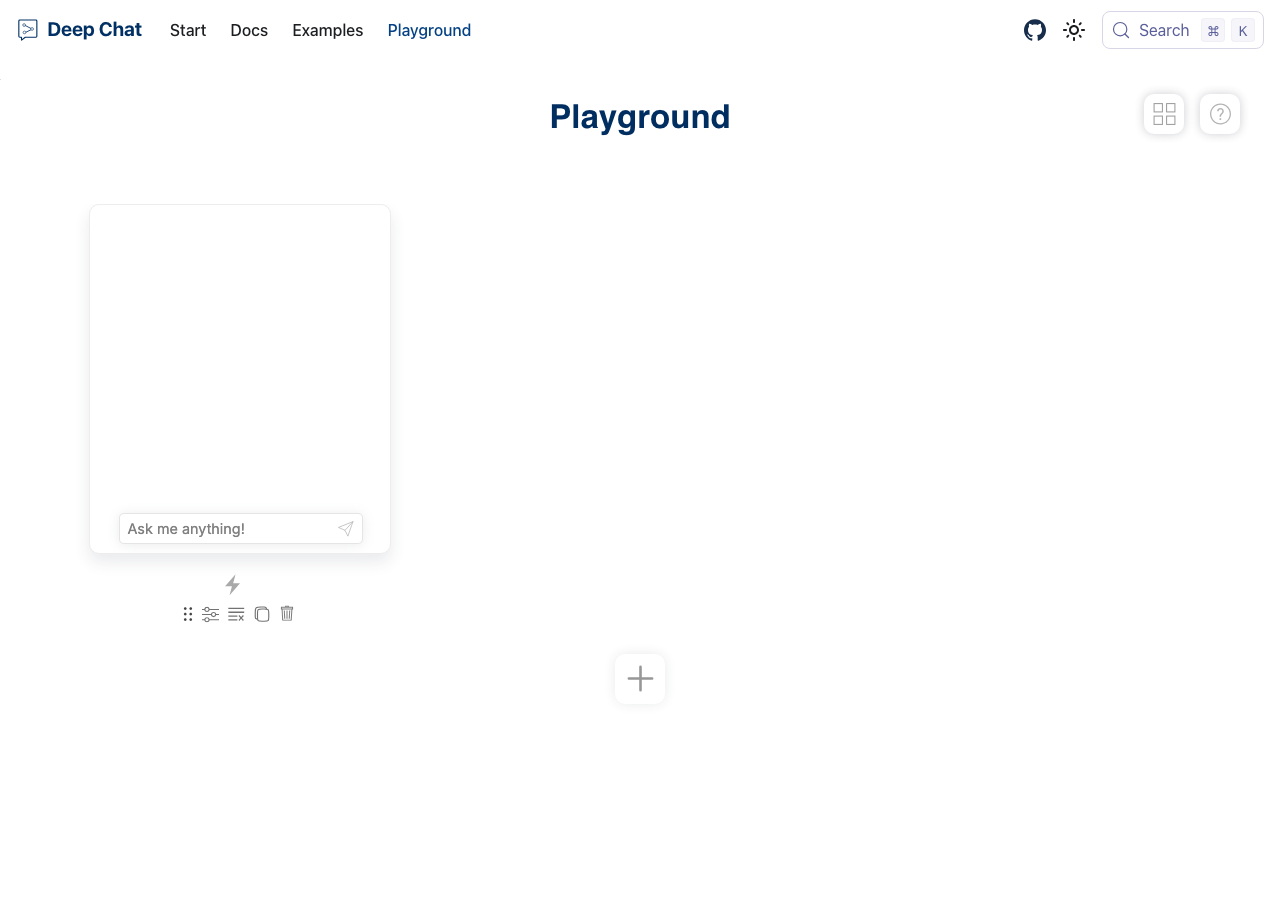Click the lightning bolt icon below chat

point(233,585)
